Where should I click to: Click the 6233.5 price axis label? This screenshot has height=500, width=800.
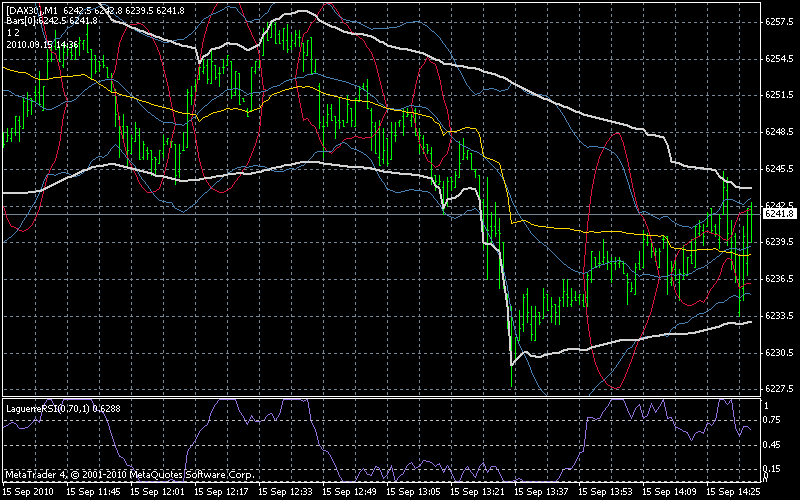click(779, 316)
